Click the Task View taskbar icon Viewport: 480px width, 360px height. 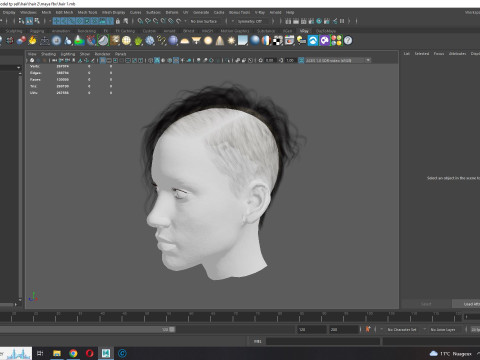40,353
